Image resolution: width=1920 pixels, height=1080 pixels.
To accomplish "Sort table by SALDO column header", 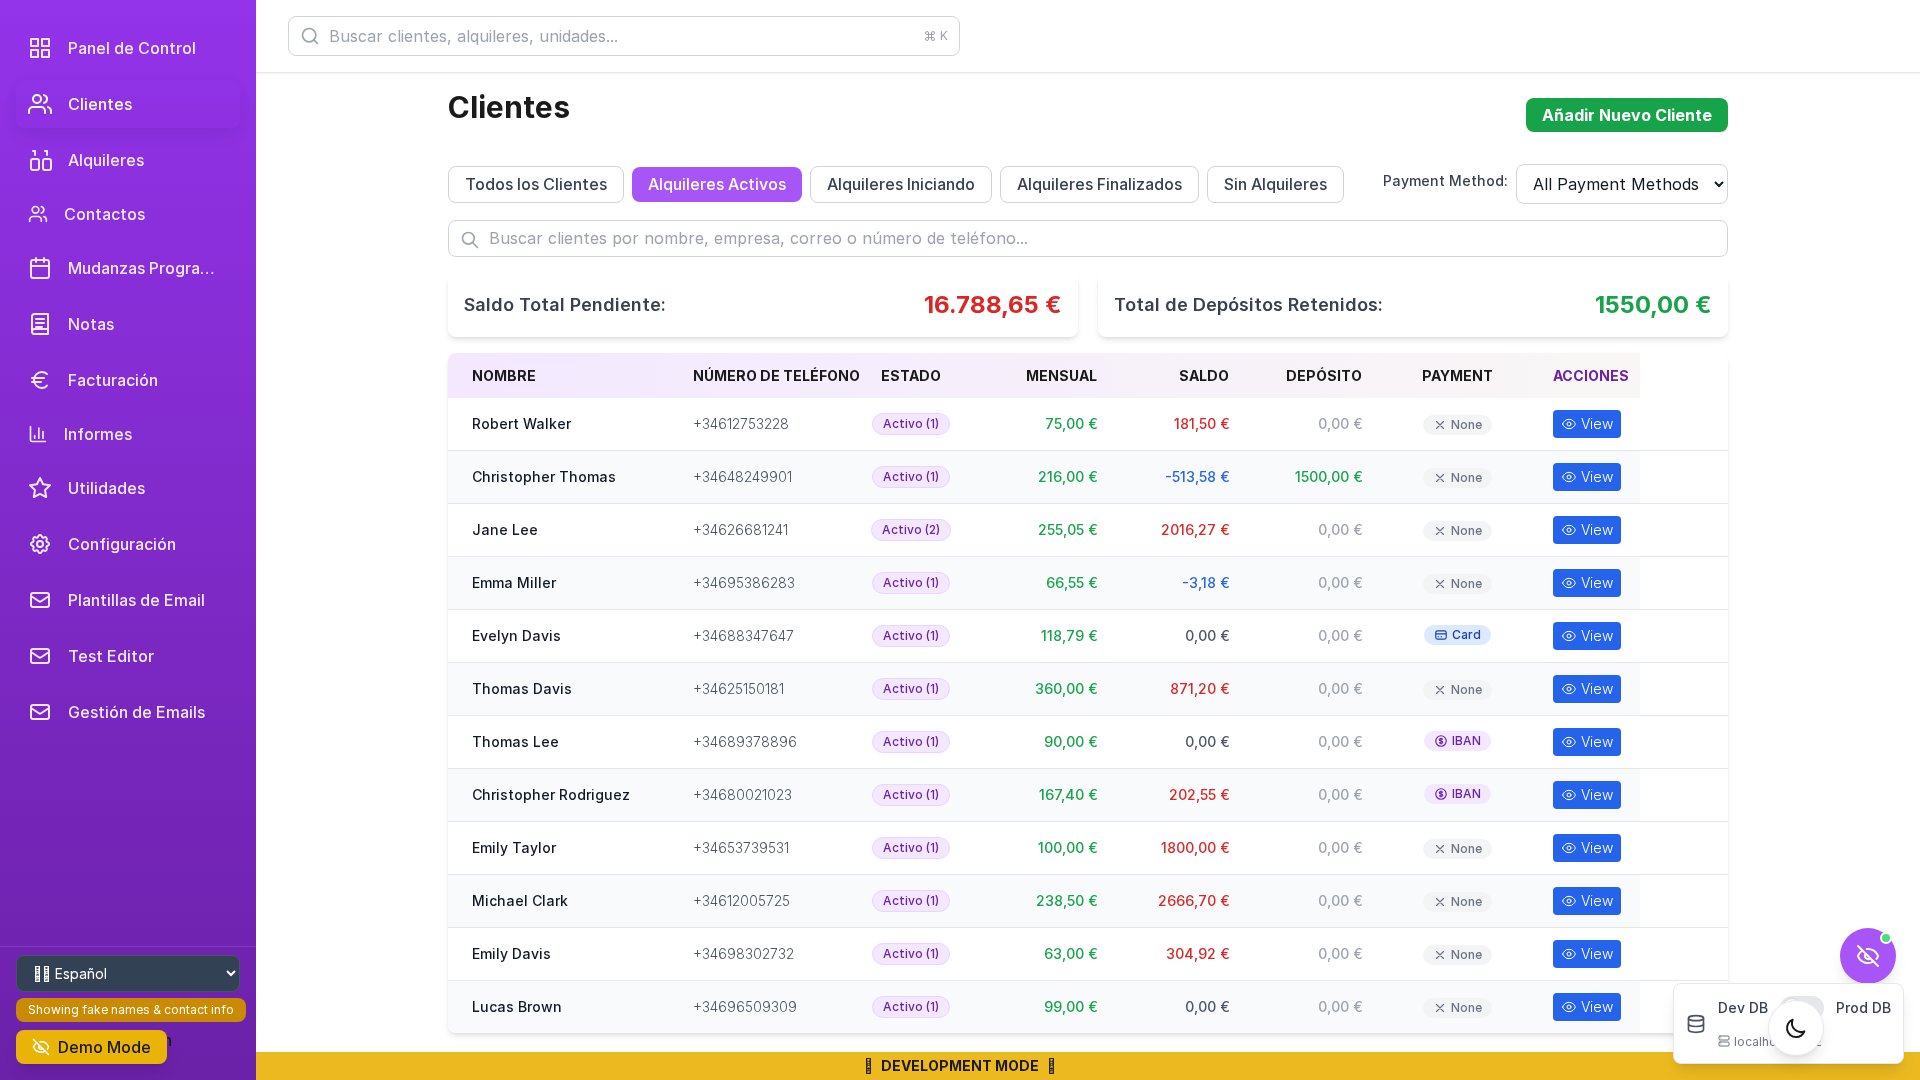I will pyautogui.click(x=1203, y=376).
